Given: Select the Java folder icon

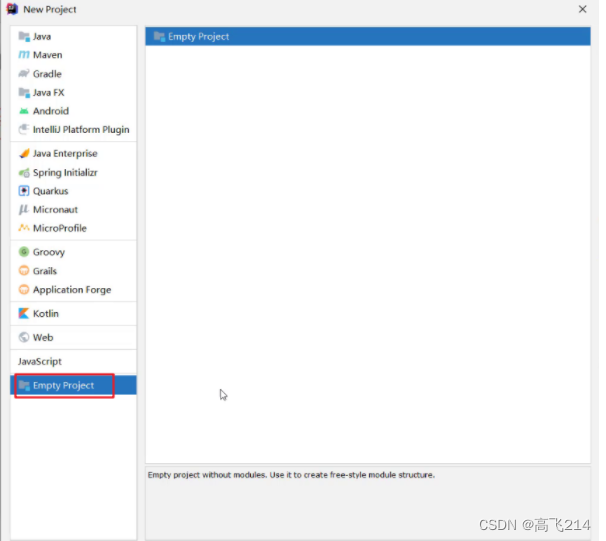Looking at the screenshot, I should click(24, 36).
